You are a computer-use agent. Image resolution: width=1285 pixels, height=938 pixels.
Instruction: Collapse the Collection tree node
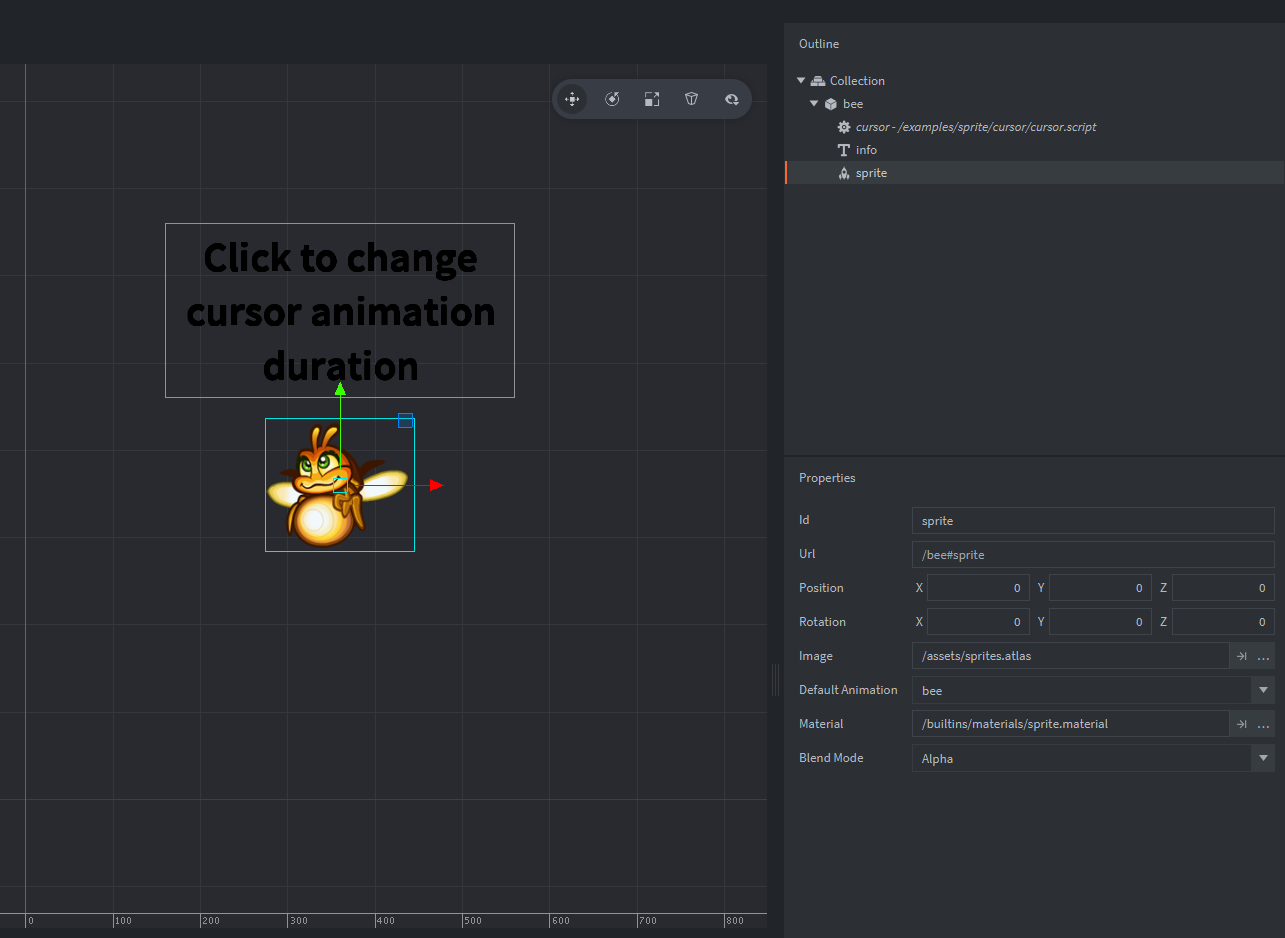pos(801,81)
